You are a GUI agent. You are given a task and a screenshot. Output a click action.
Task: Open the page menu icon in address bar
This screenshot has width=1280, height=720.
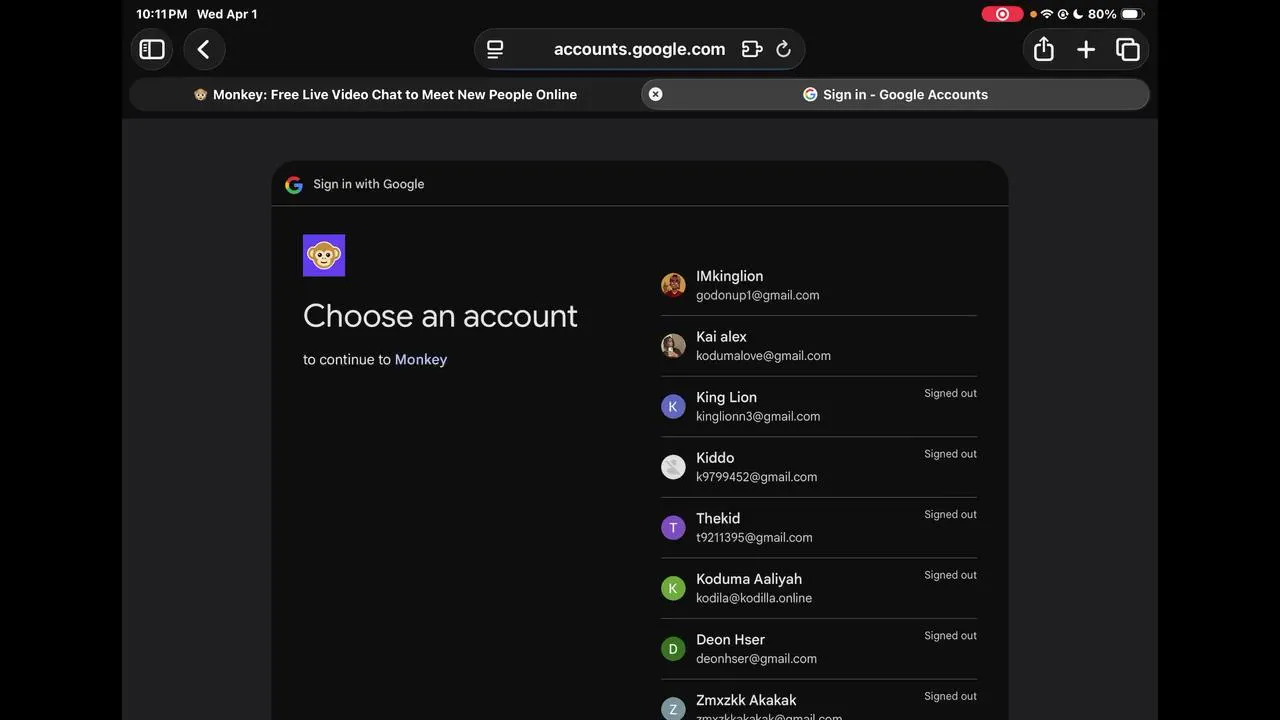[x=495, y=49]
